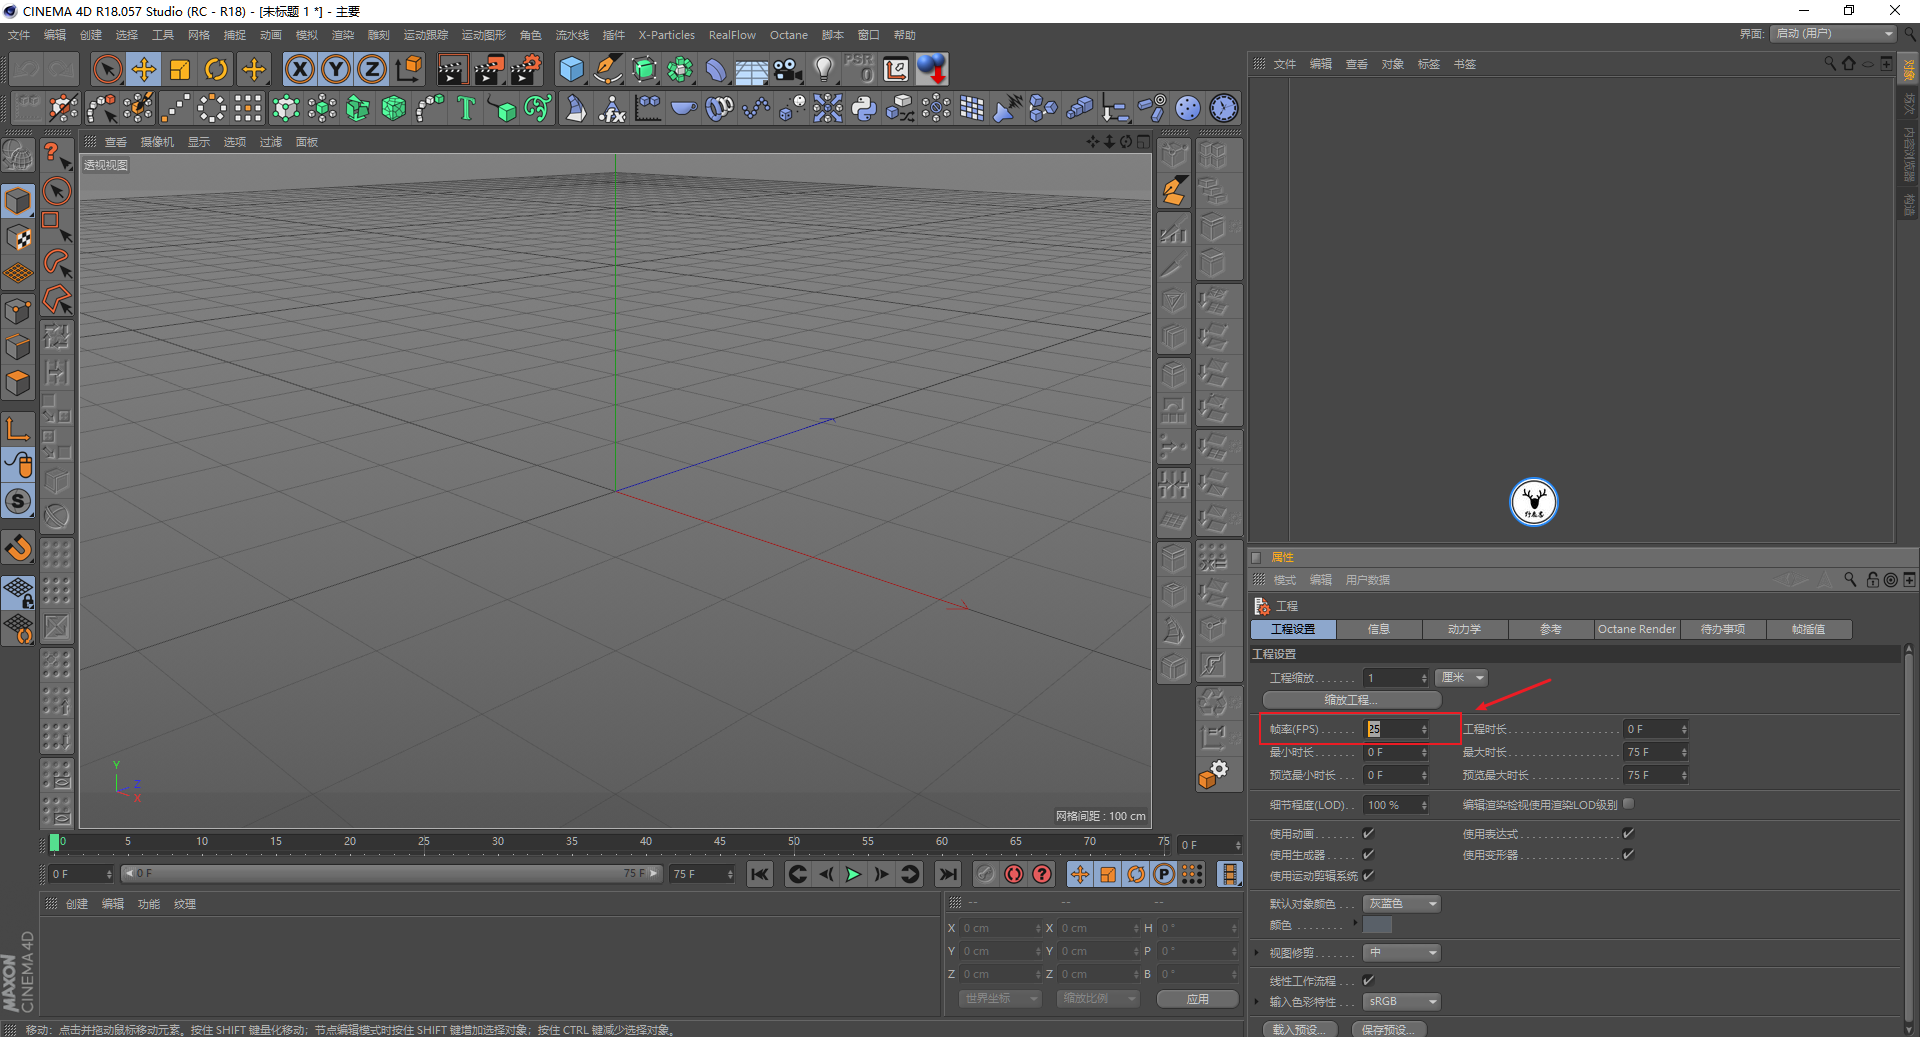
Task: Open the RealFlow menu
Action: tap(732, 35)
